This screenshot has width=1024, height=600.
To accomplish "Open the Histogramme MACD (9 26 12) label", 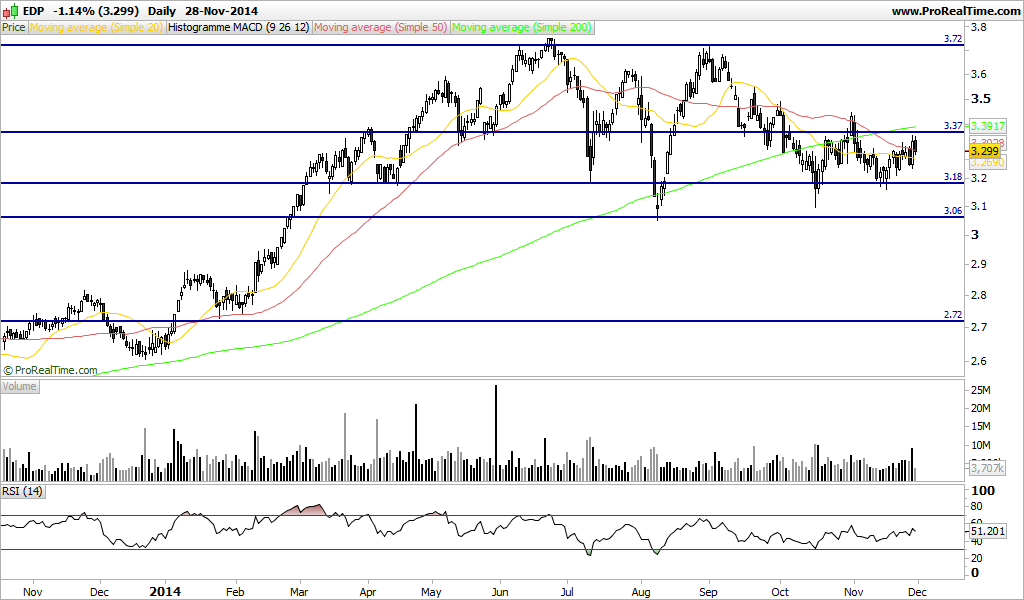I will tap(238, 27).
